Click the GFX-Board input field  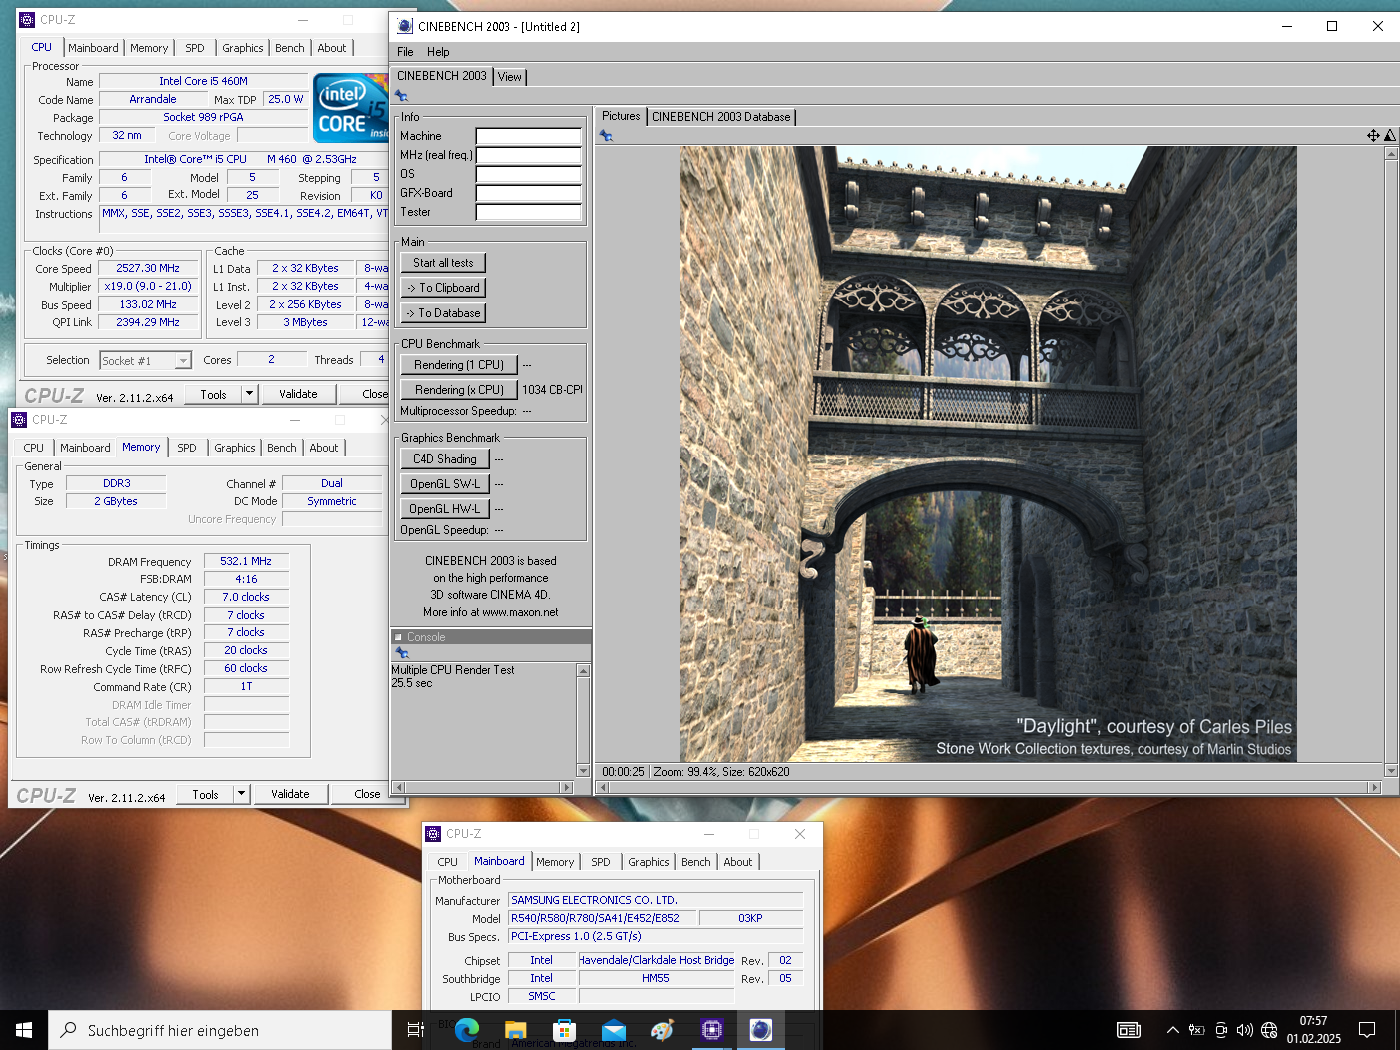click(529, 193)
